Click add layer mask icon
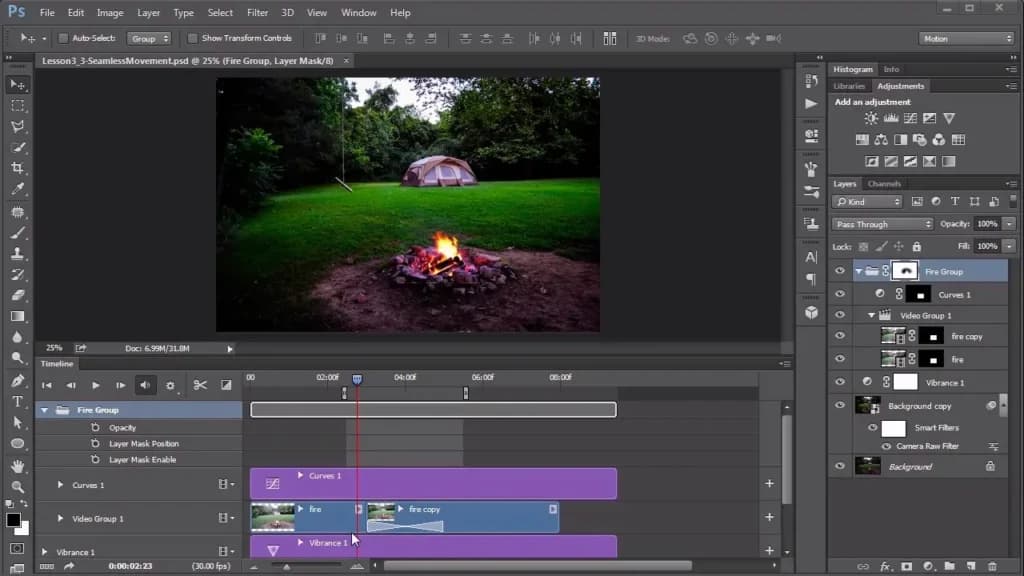 point(906,566)
